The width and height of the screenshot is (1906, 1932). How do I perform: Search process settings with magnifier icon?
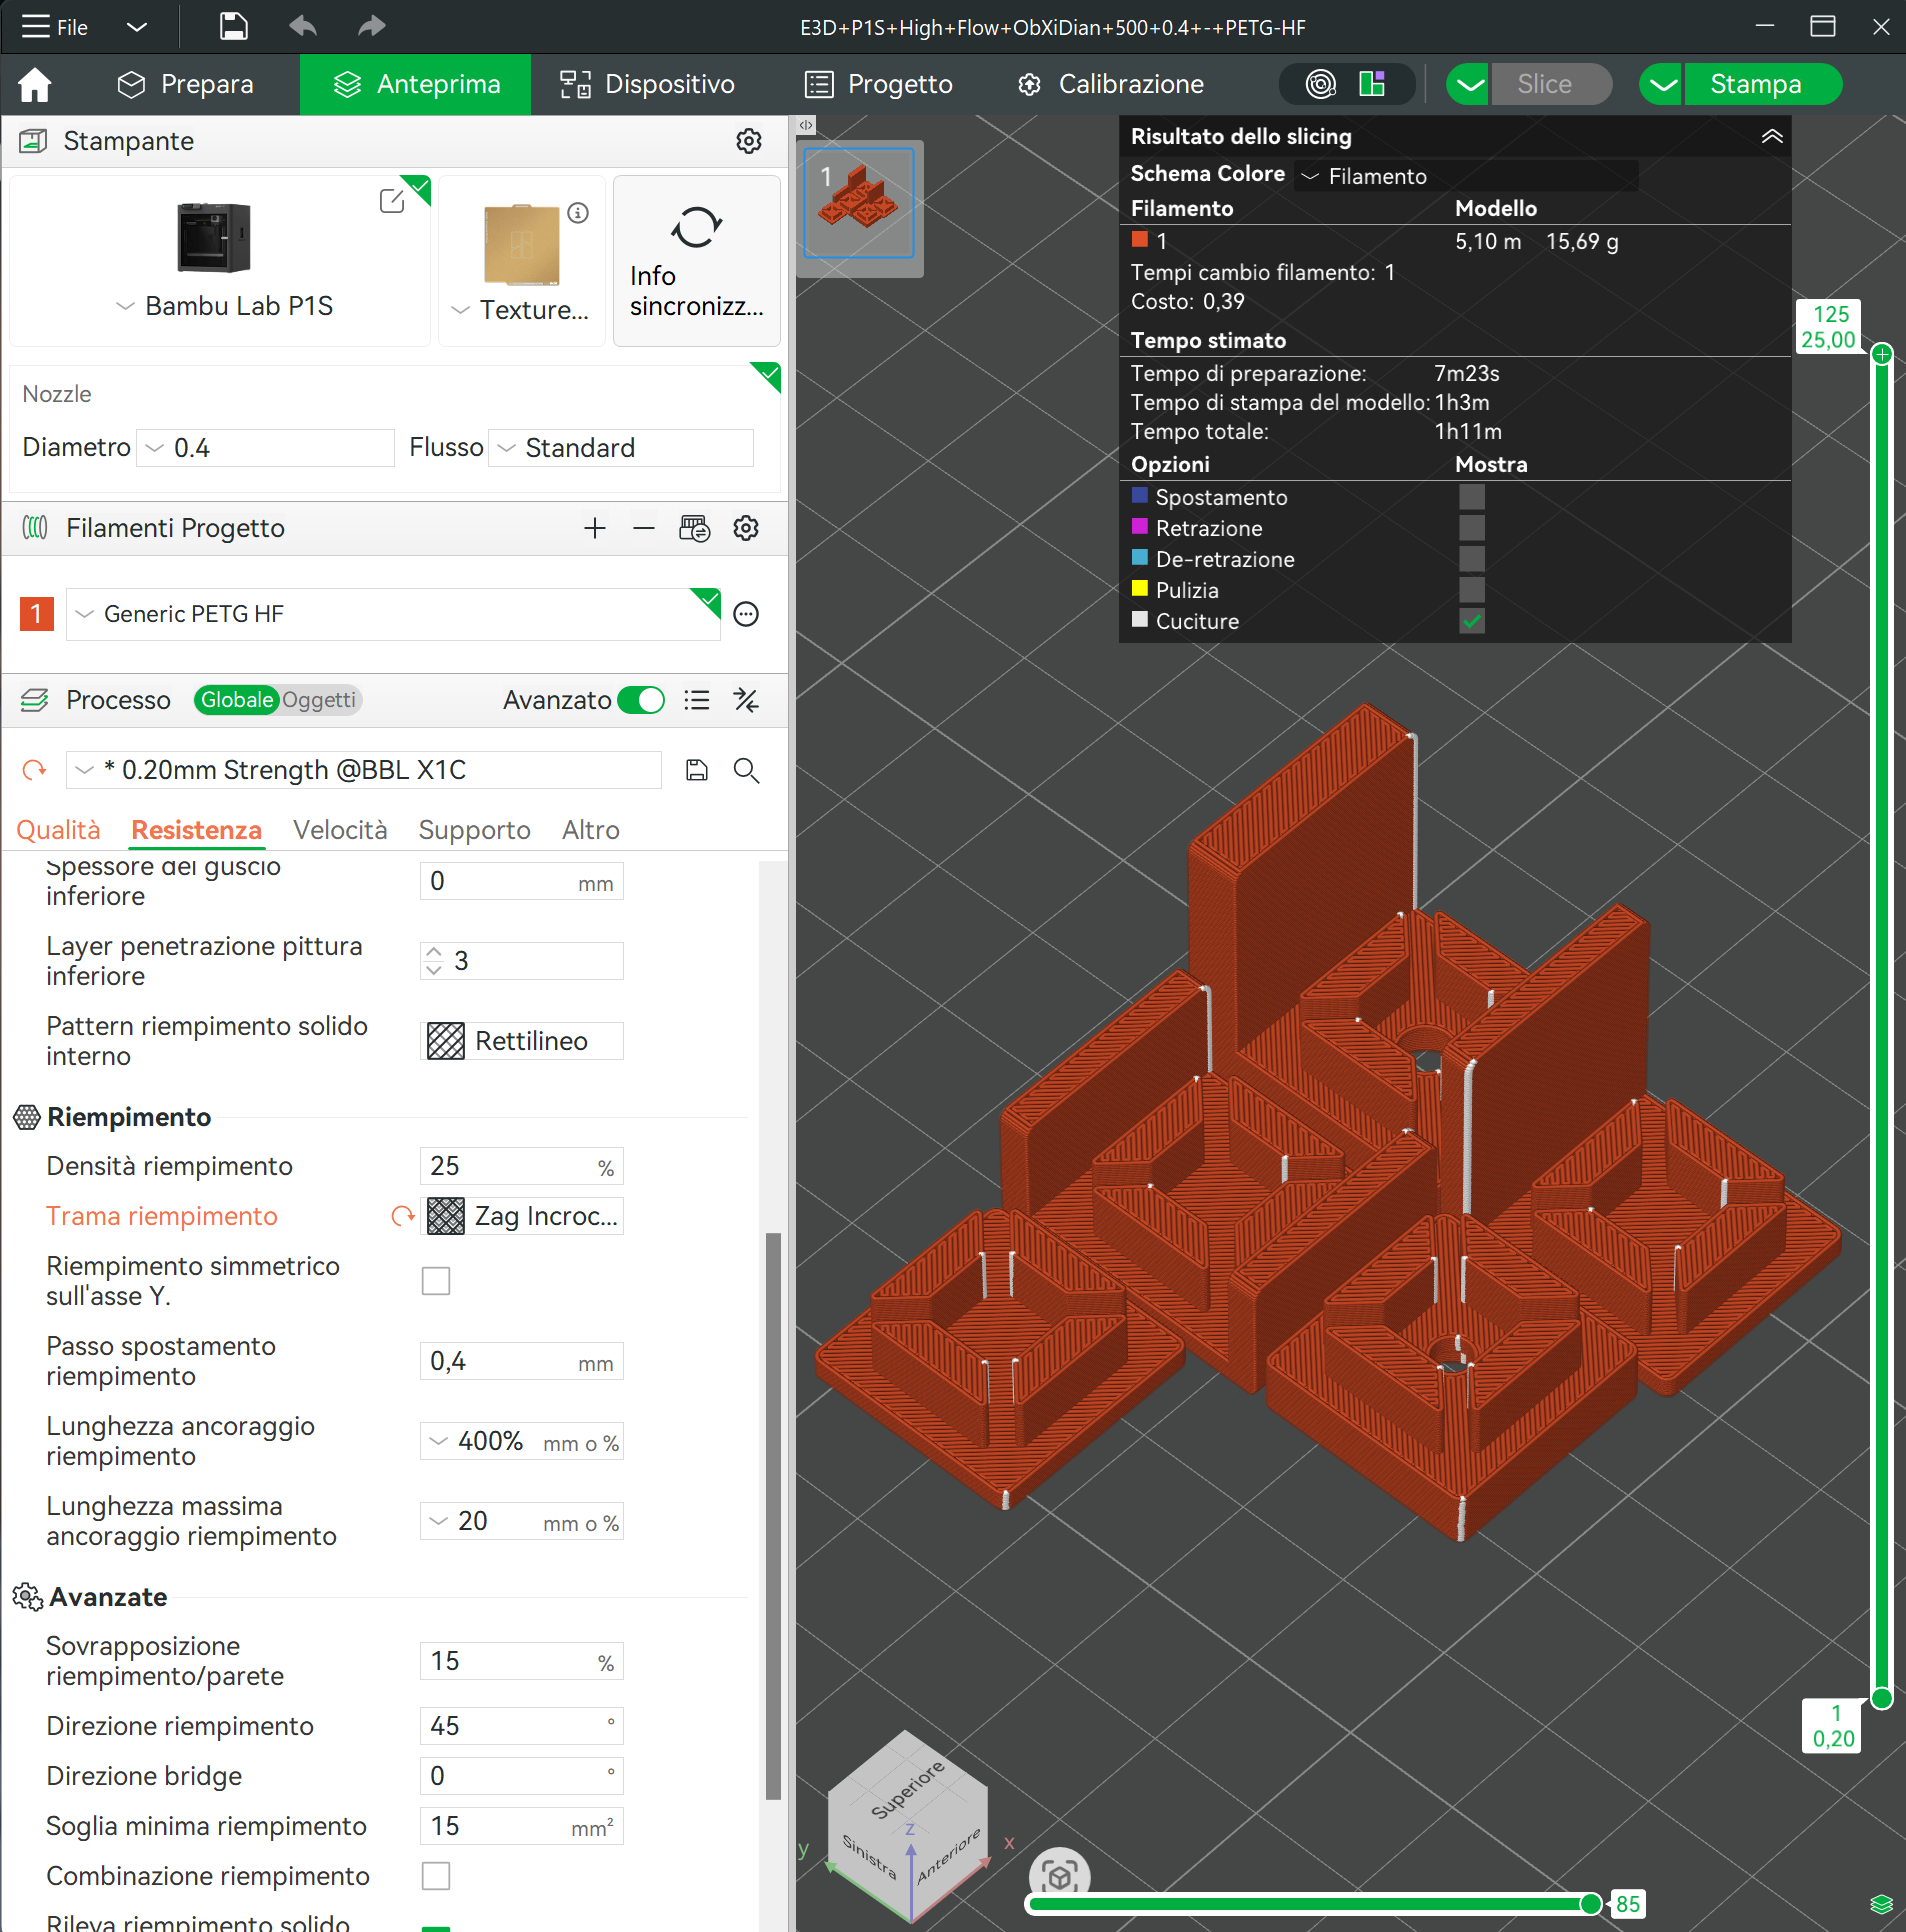click(746, 770)
